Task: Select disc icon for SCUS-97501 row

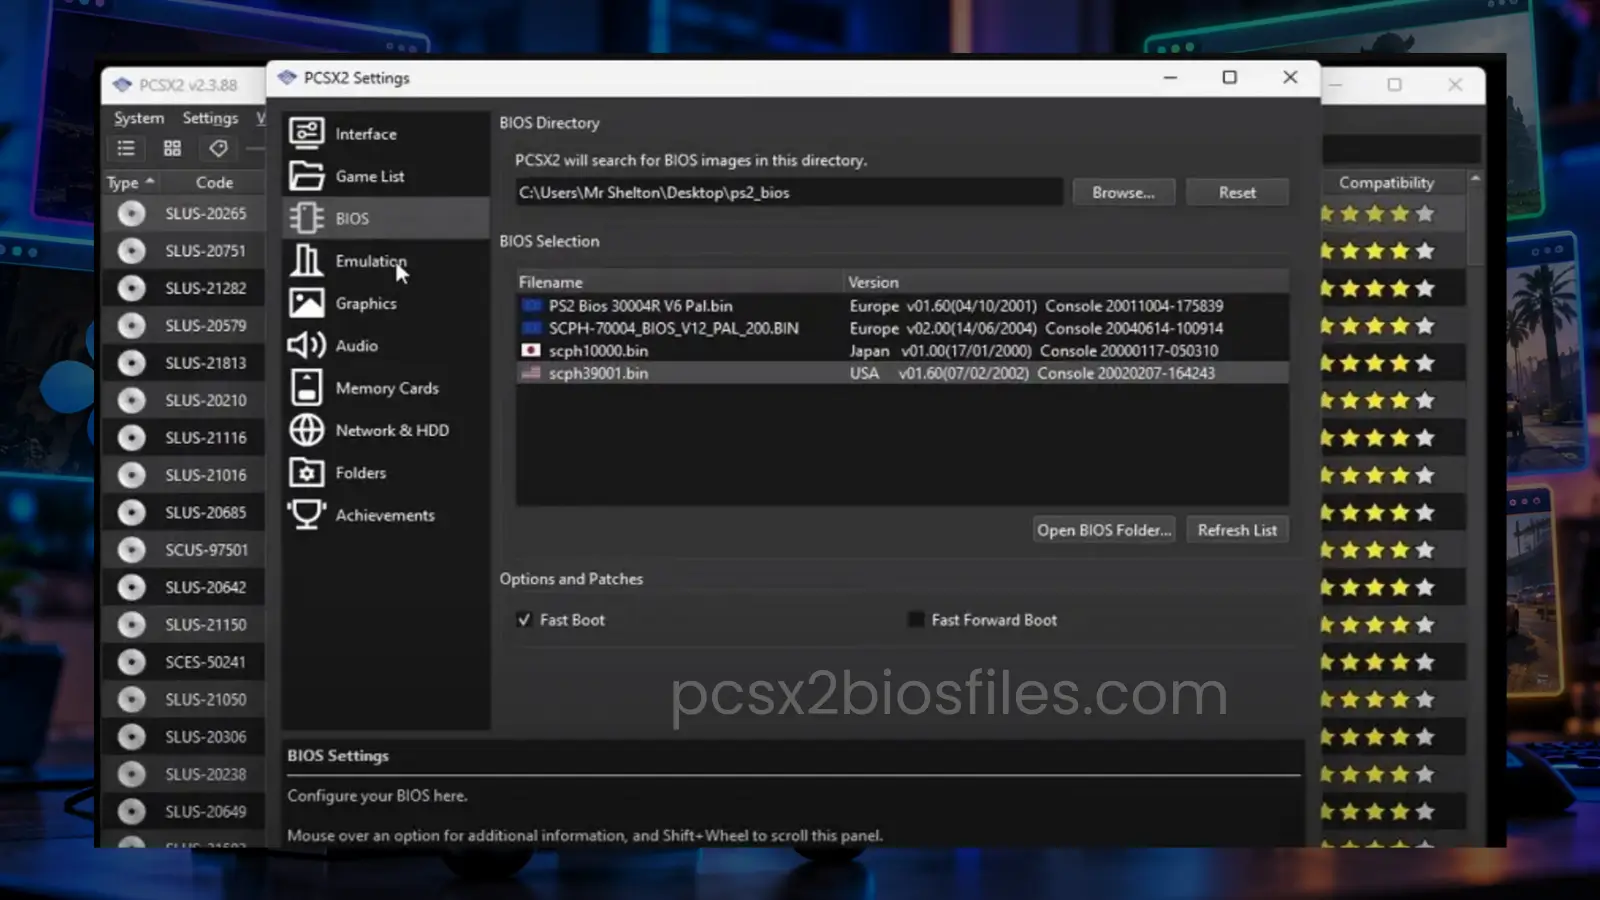Action: click(131, 550)
